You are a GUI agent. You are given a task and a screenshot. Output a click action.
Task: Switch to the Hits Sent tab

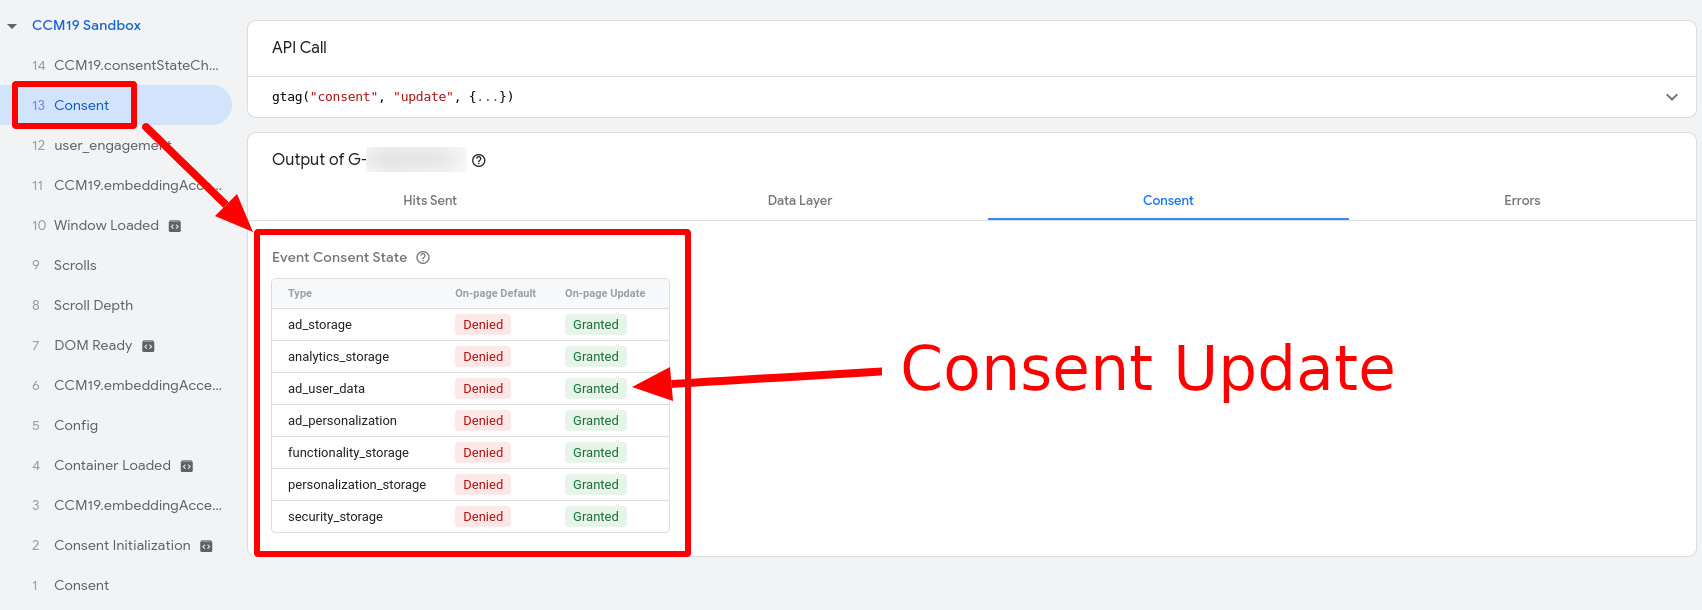[x=429, y=201]
